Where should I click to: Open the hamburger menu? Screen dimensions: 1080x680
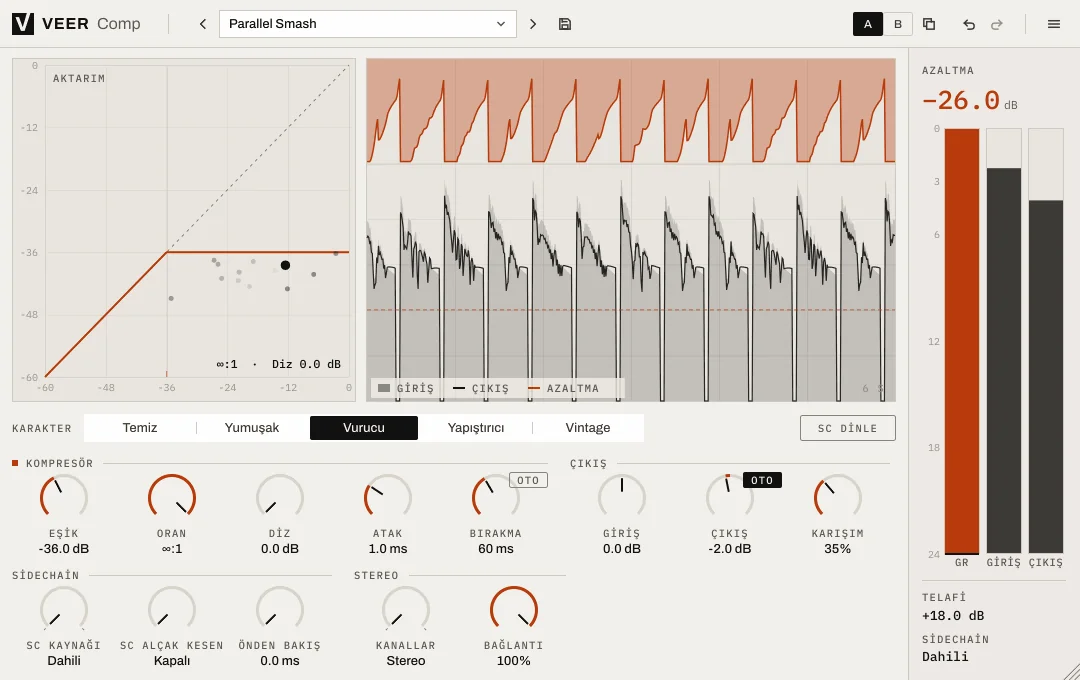pyautogui.click(x=1054, y=24)
